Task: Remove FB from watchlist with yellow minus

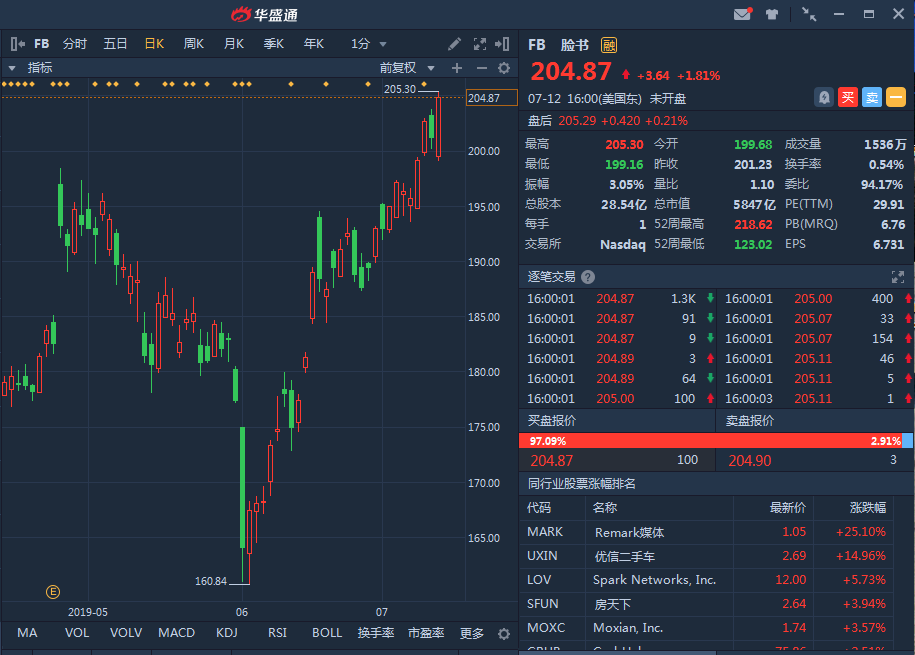Action: [896, 97]
